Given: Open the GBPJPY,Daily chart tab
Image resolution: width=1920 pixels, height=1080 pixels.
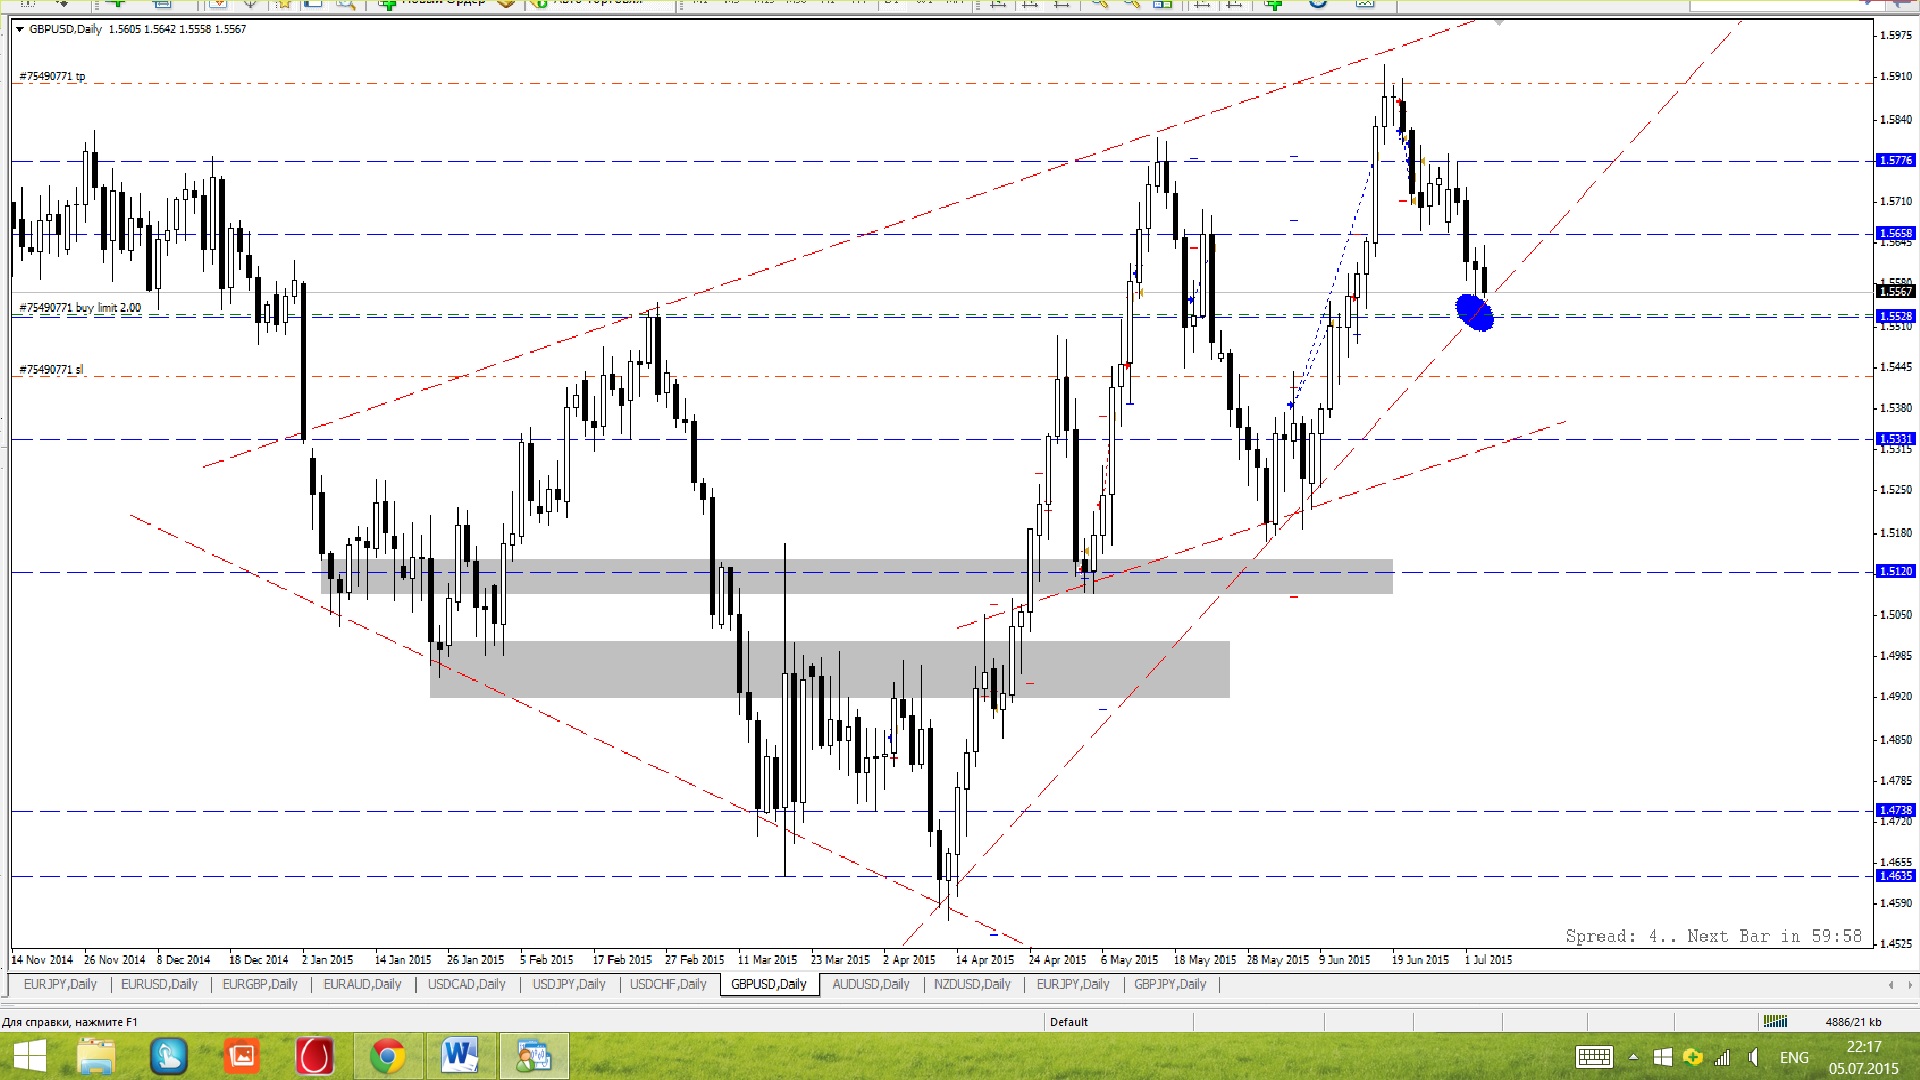Looking at the screenshot, I should (1170, 984).
